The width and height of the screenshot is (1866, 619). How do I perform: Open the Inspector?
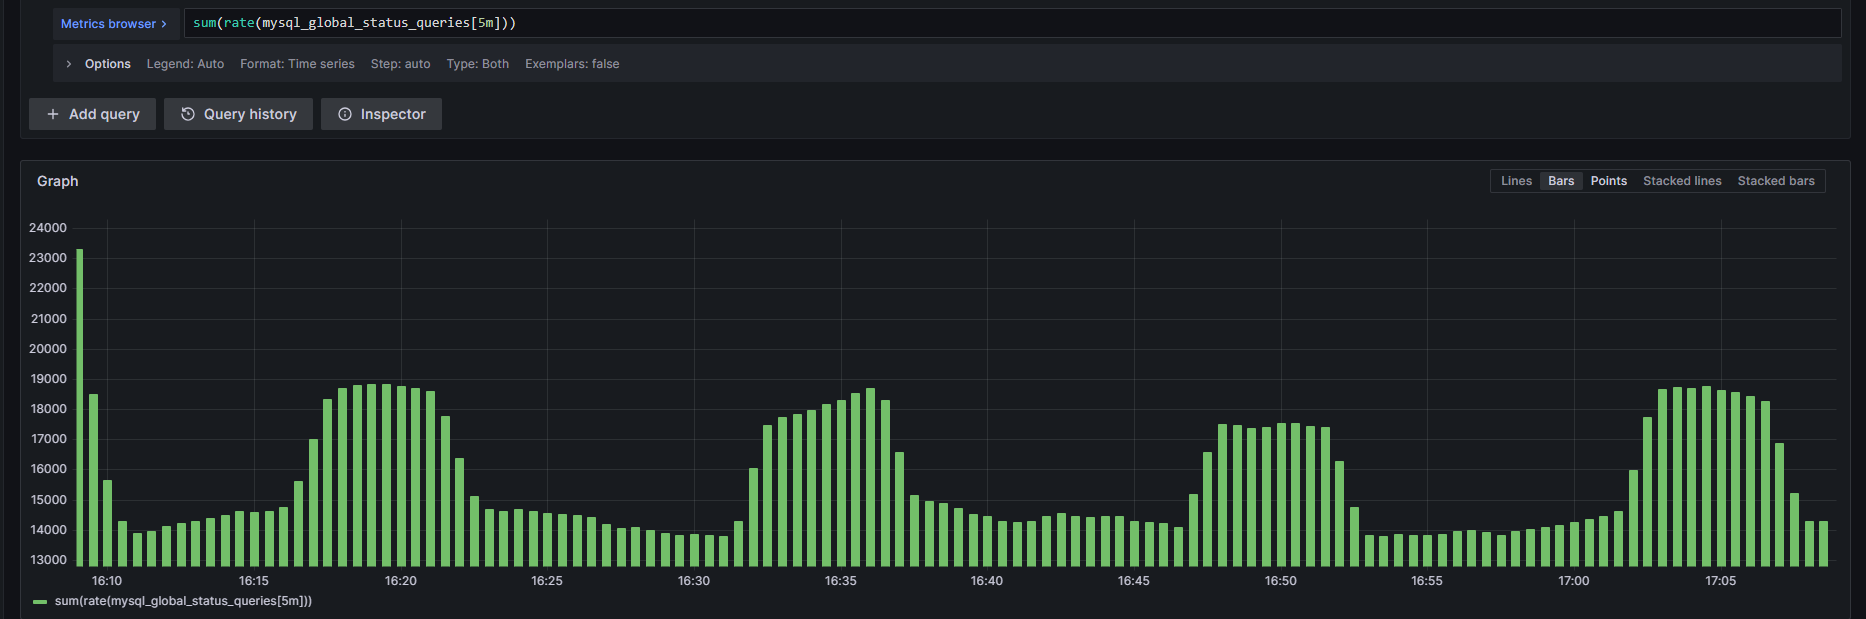381,114
